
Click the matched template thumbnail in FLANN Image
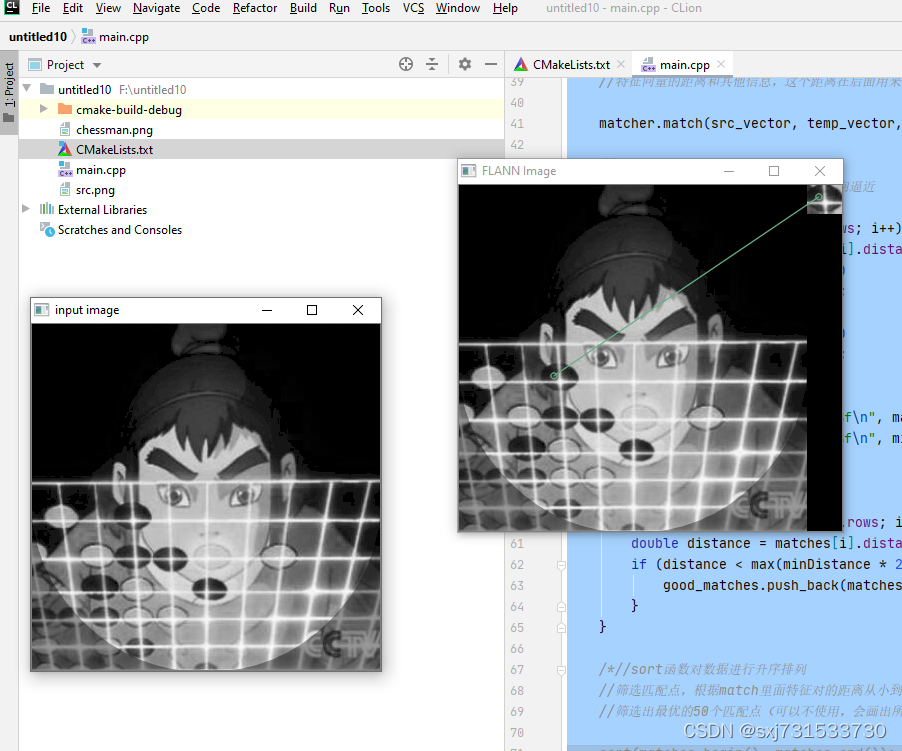tap(824, 200)
